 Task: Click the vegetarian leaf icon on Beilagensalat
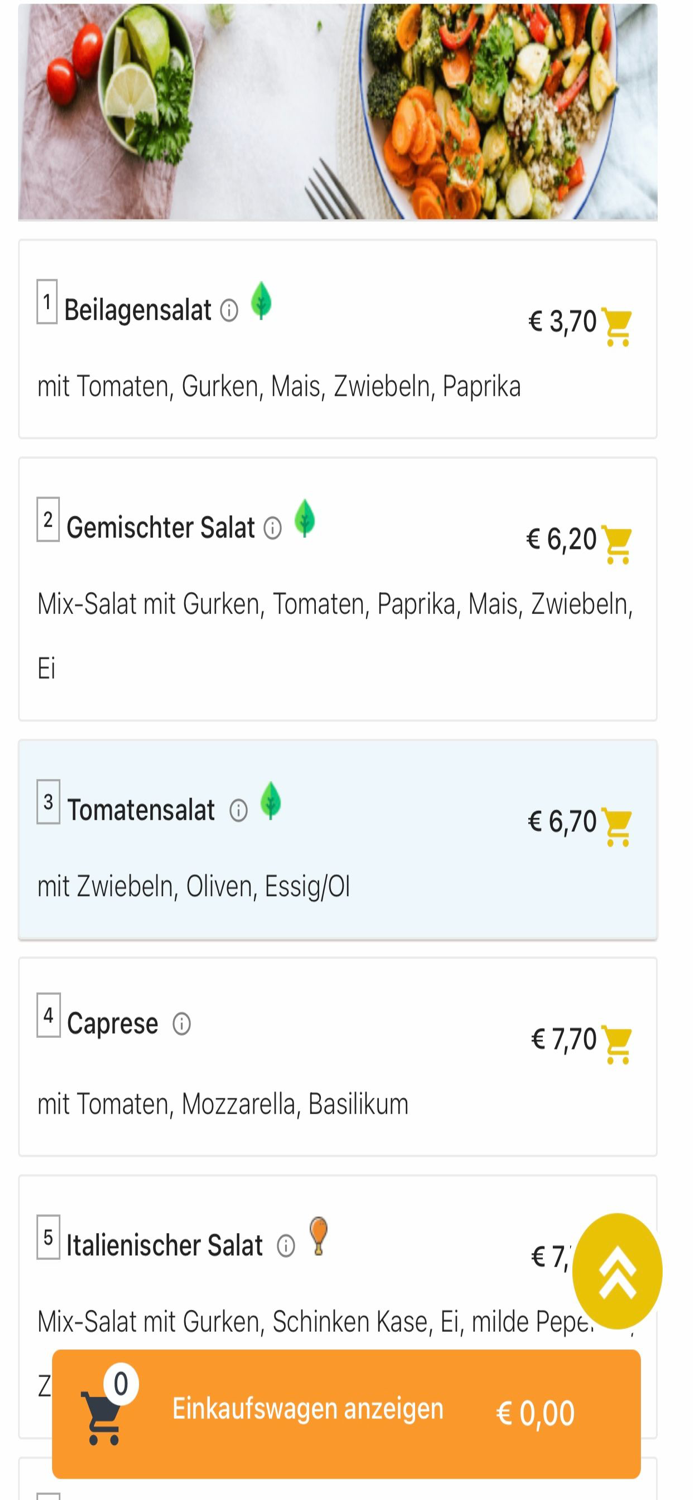click(x=263, y=301)
